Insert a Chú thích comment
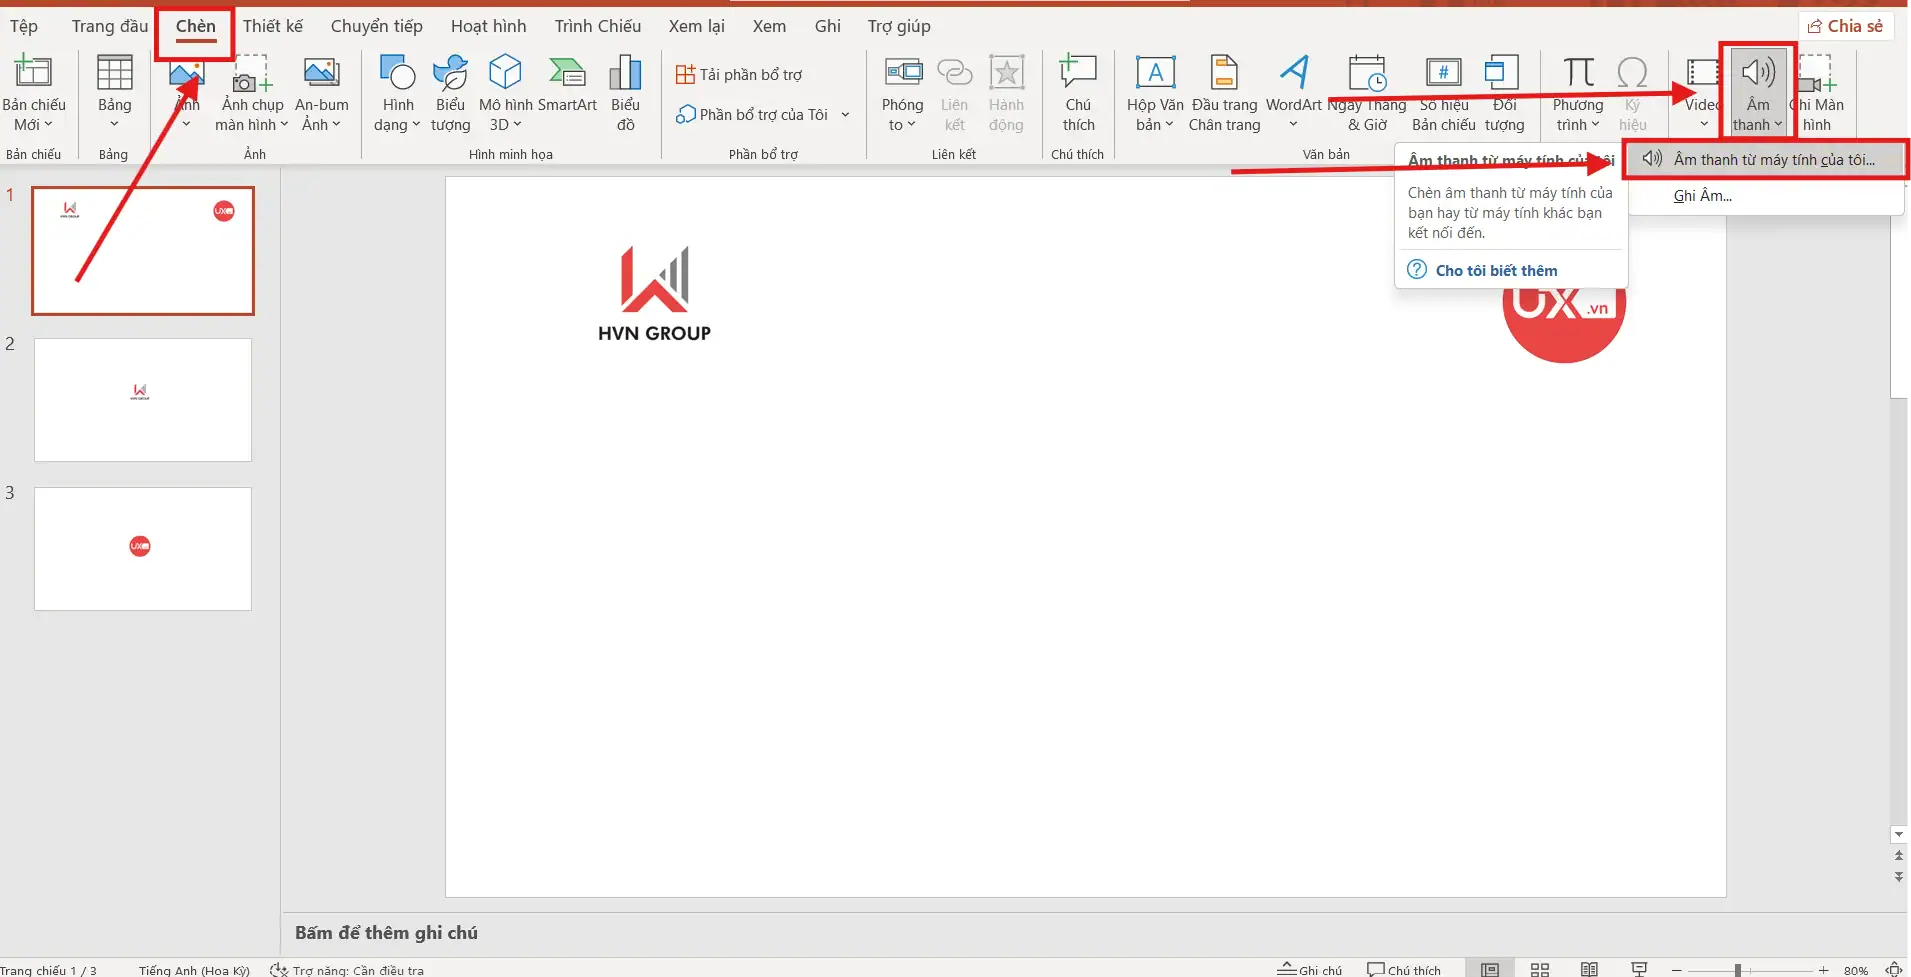The width and height of the screenshot is (1911, 977). pyautogui.click(x=1078, y=94)
